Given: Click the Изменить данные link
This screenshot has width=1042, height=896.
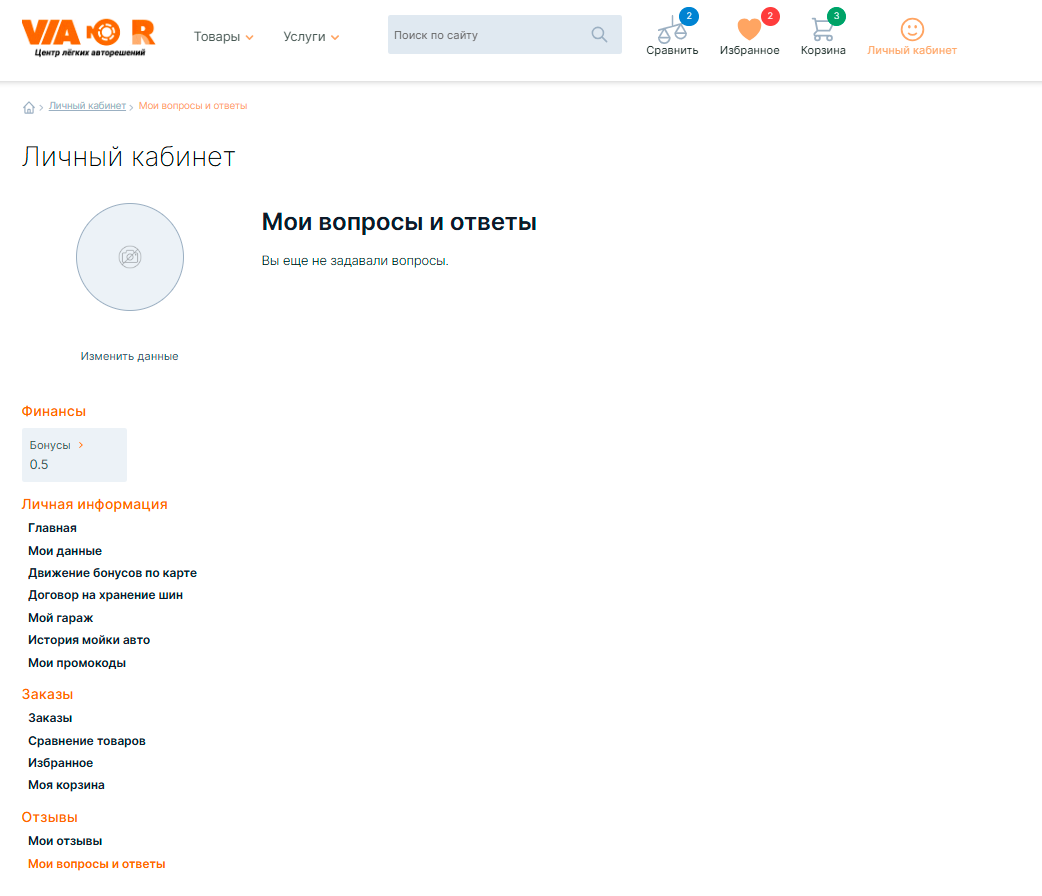Looking at the screenshot, I should (130, 356).
